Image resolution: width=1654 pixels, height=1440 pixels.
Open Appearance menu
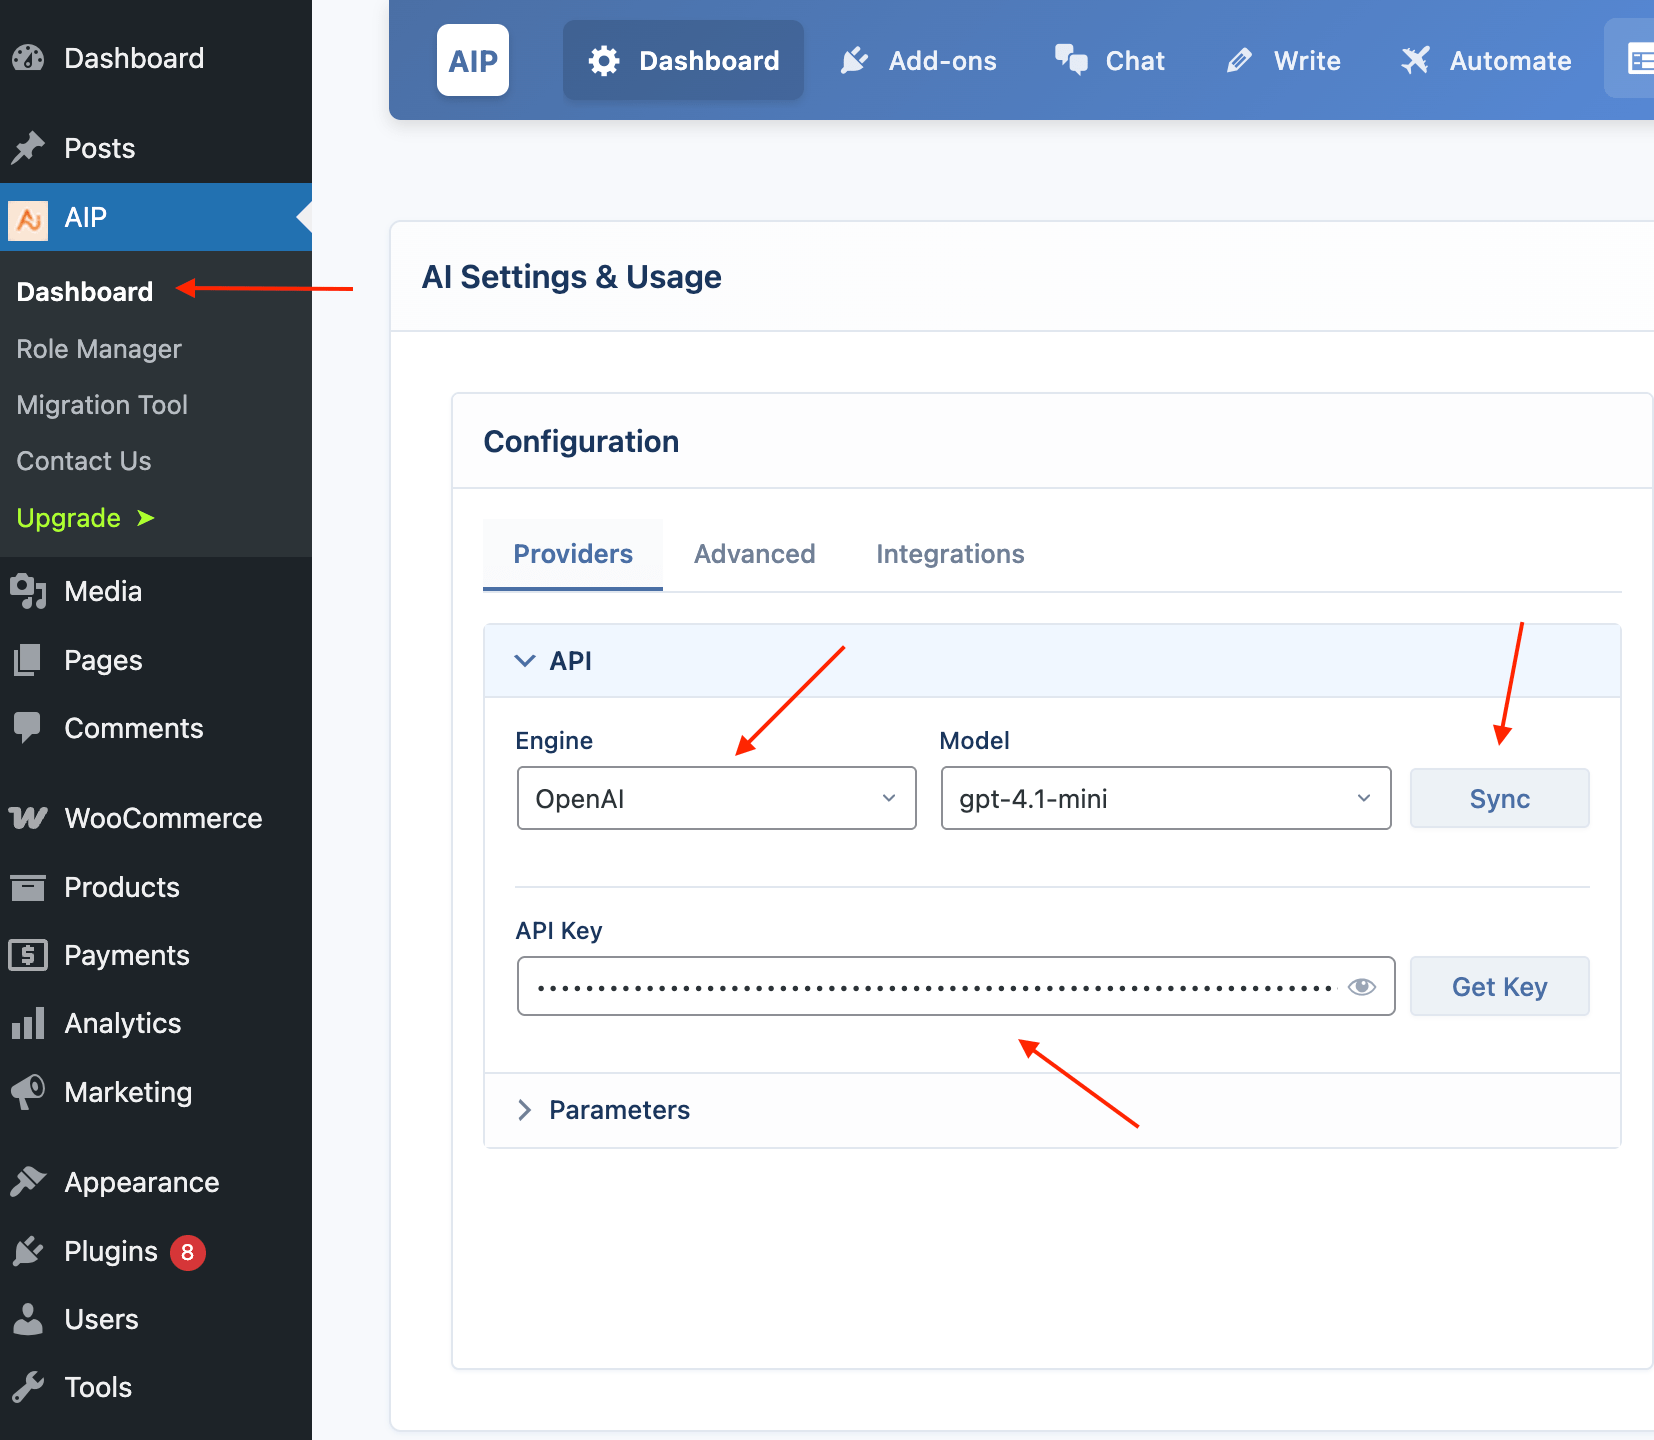click(x=156, y=1182)
